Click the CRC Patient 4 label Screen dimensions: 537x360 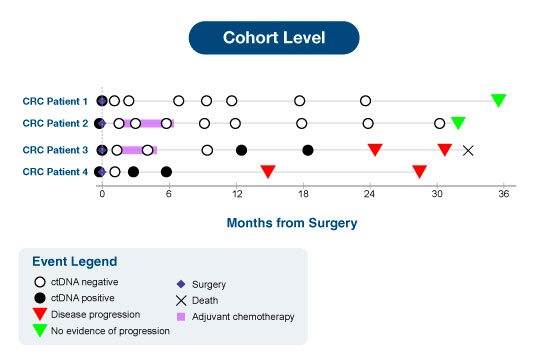(55, 172)
